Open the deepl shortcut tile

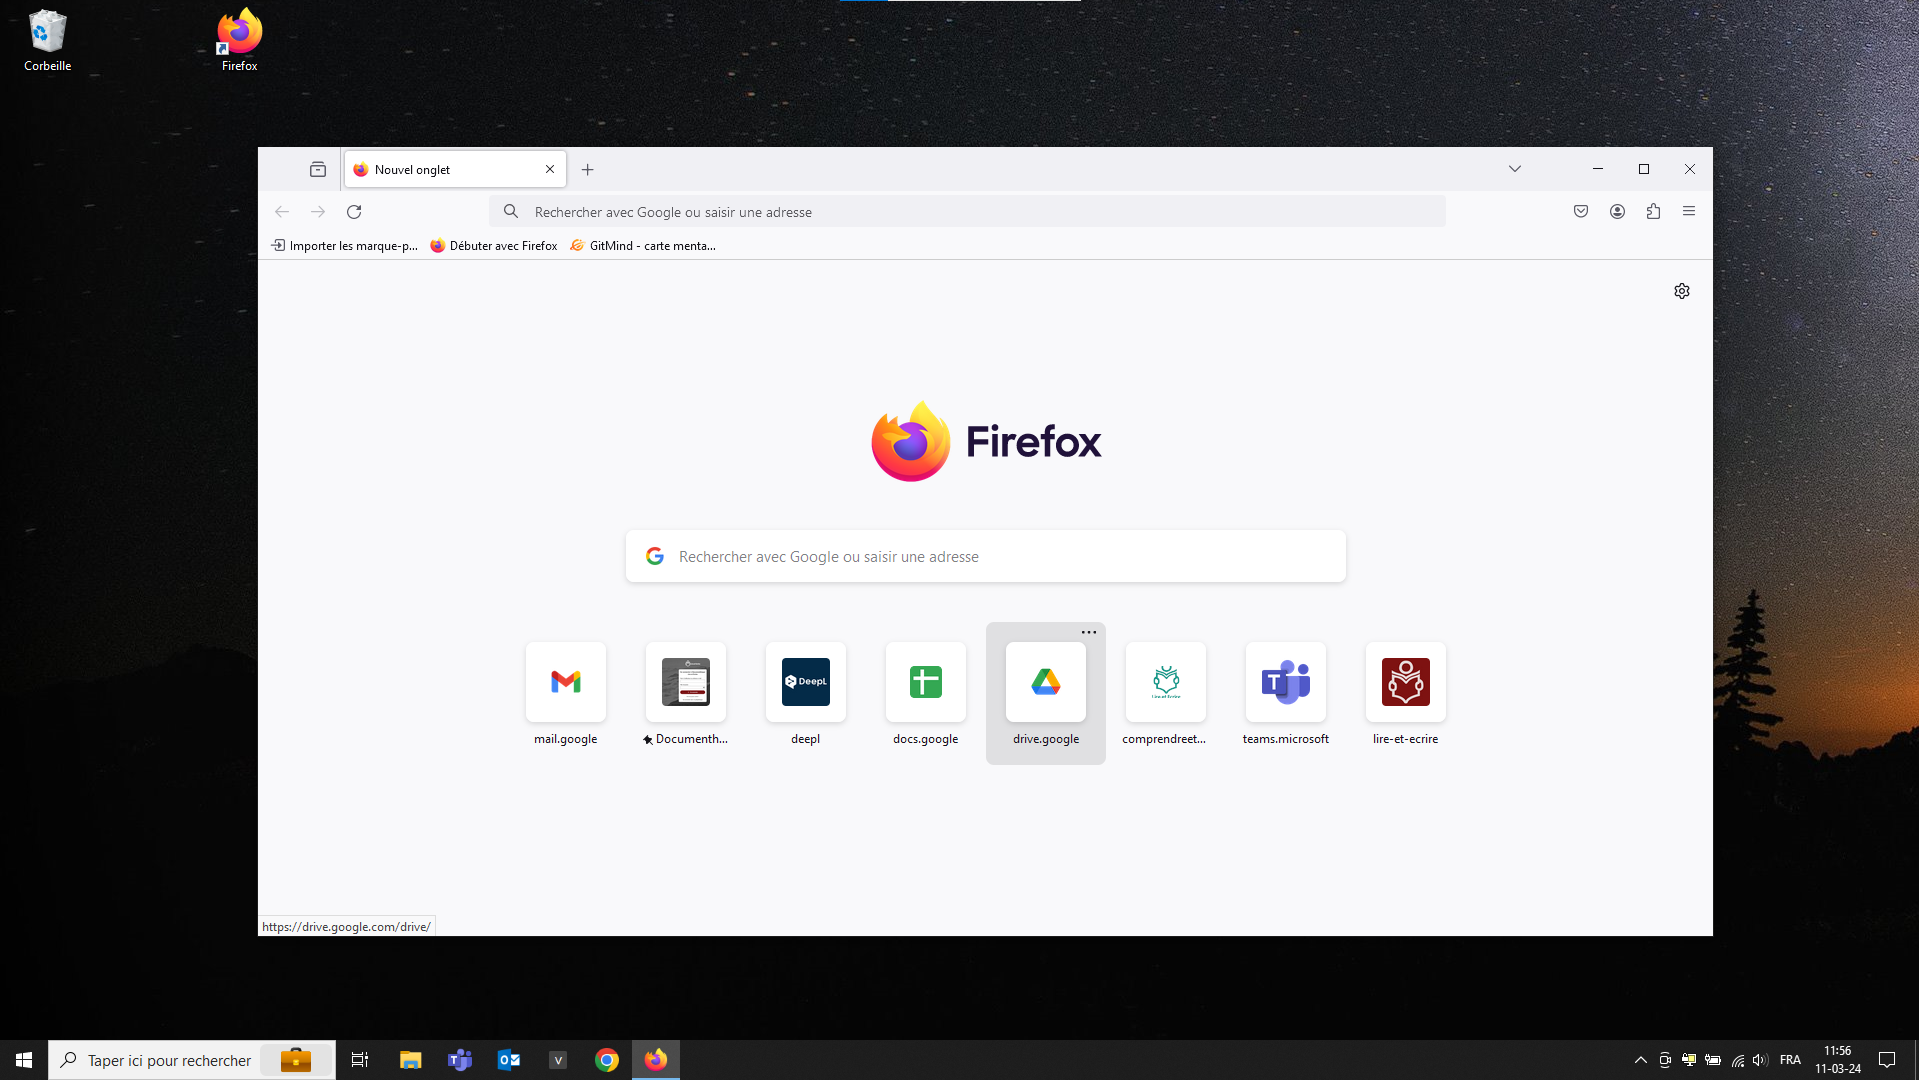pos(806,683)
